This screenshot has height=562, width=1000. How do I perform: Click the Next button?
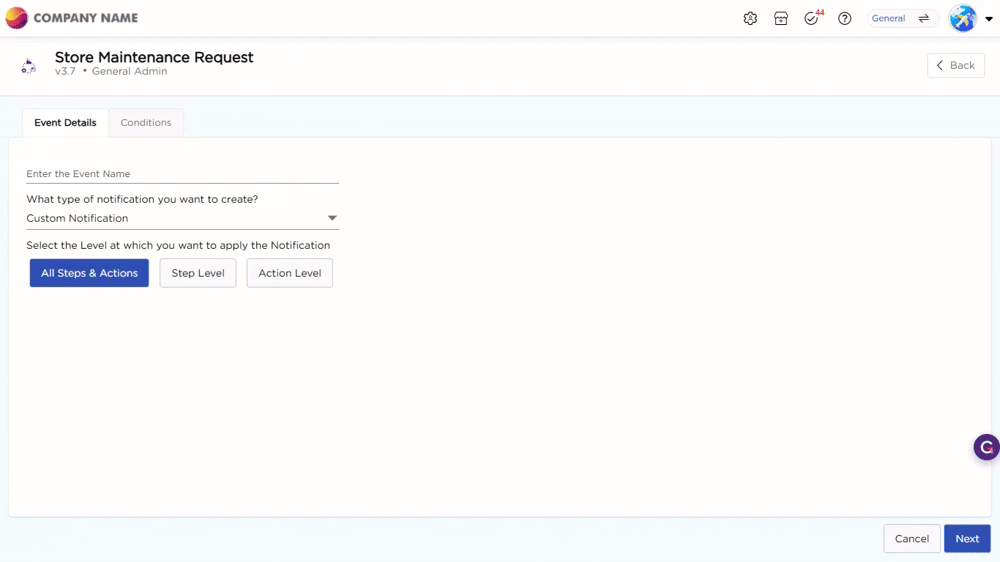[967, 539]
